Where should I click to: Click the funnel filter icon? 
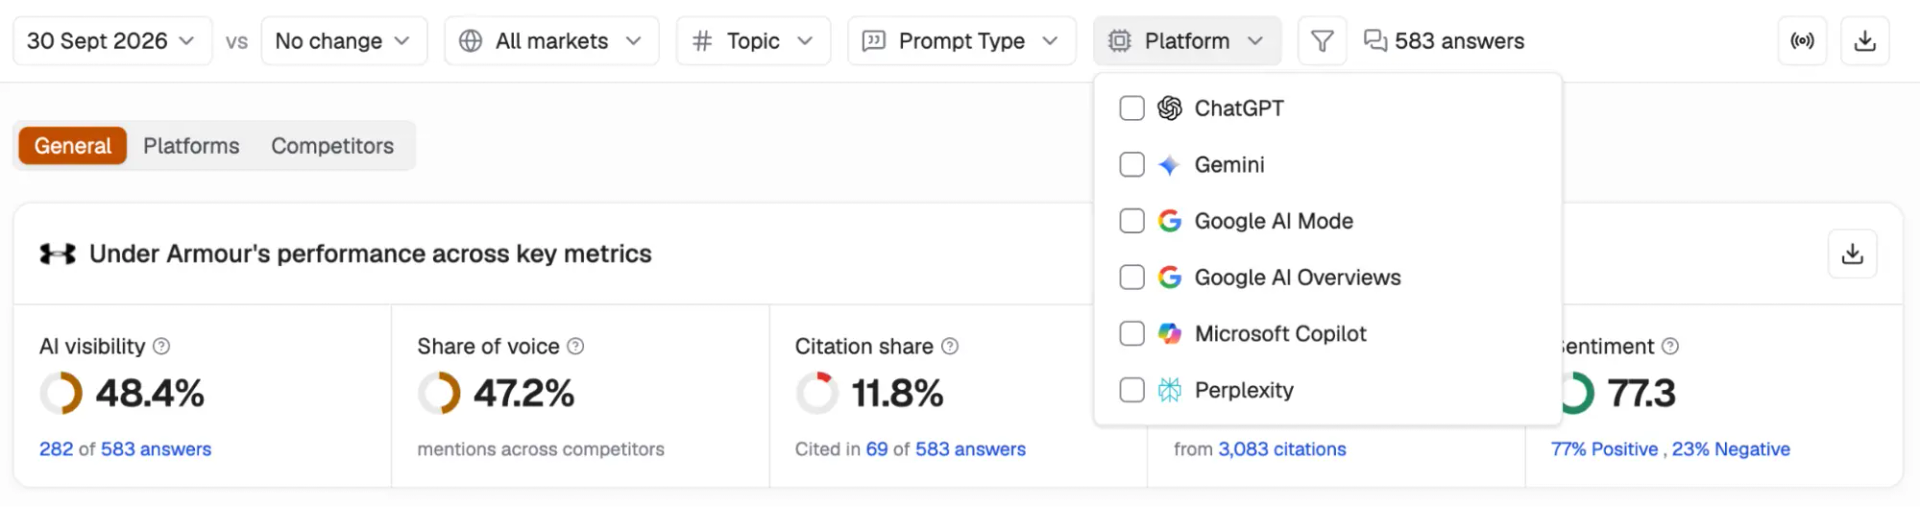click(x=1322, y=41)
